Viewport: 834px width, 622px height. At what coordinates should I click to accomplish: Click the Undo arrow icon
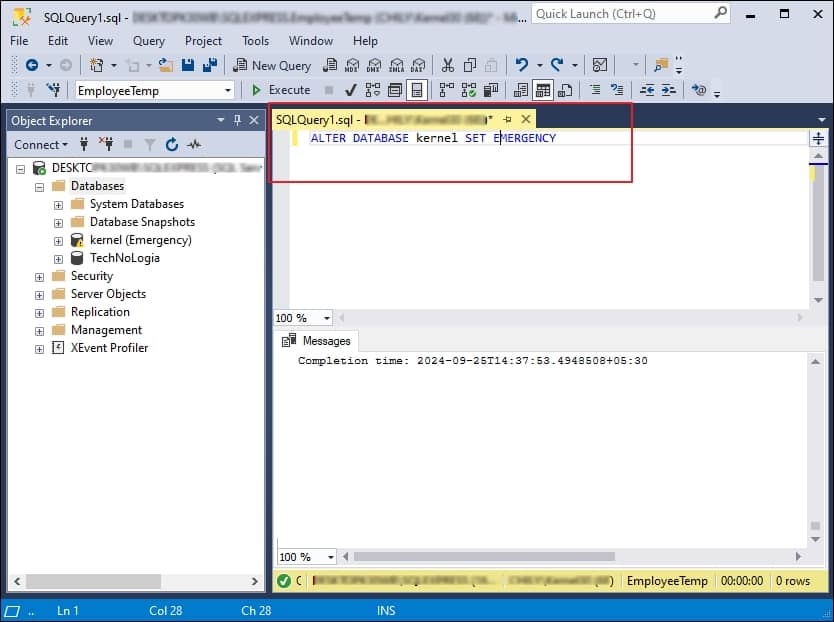coord(522,65)
